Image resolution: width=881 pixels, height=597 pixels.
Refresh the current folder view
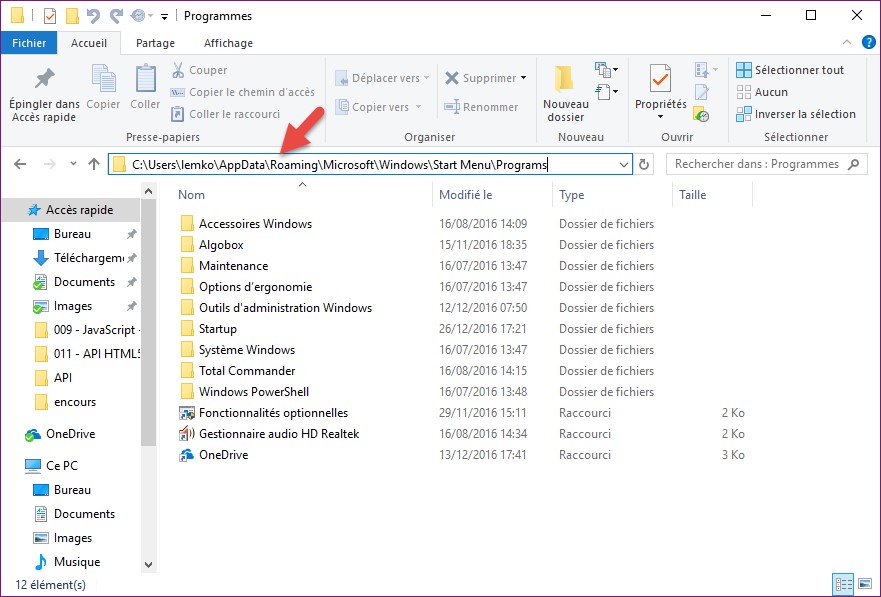(x=645, y=164)
